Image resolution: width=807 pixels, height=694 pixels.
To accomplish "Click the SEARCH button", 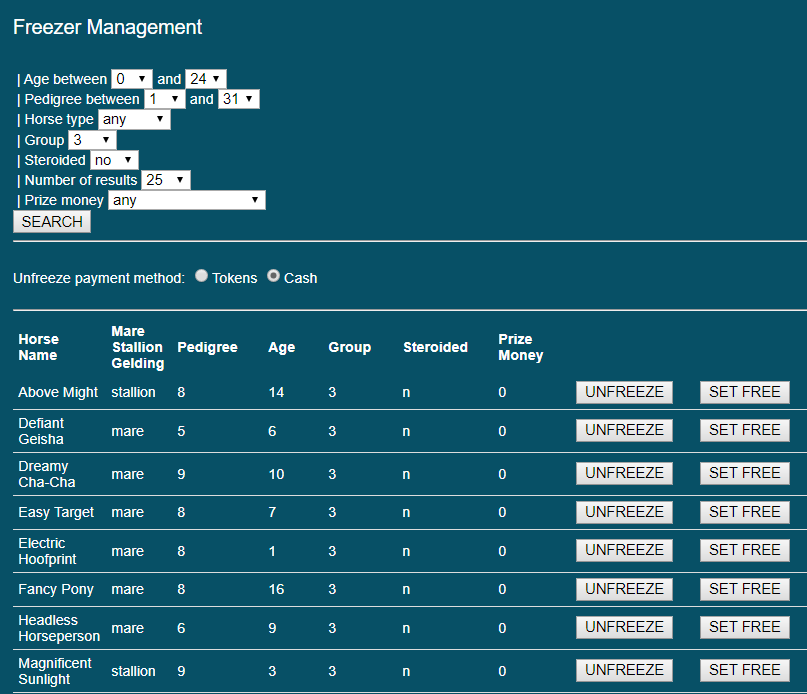I will click(51, 221).
